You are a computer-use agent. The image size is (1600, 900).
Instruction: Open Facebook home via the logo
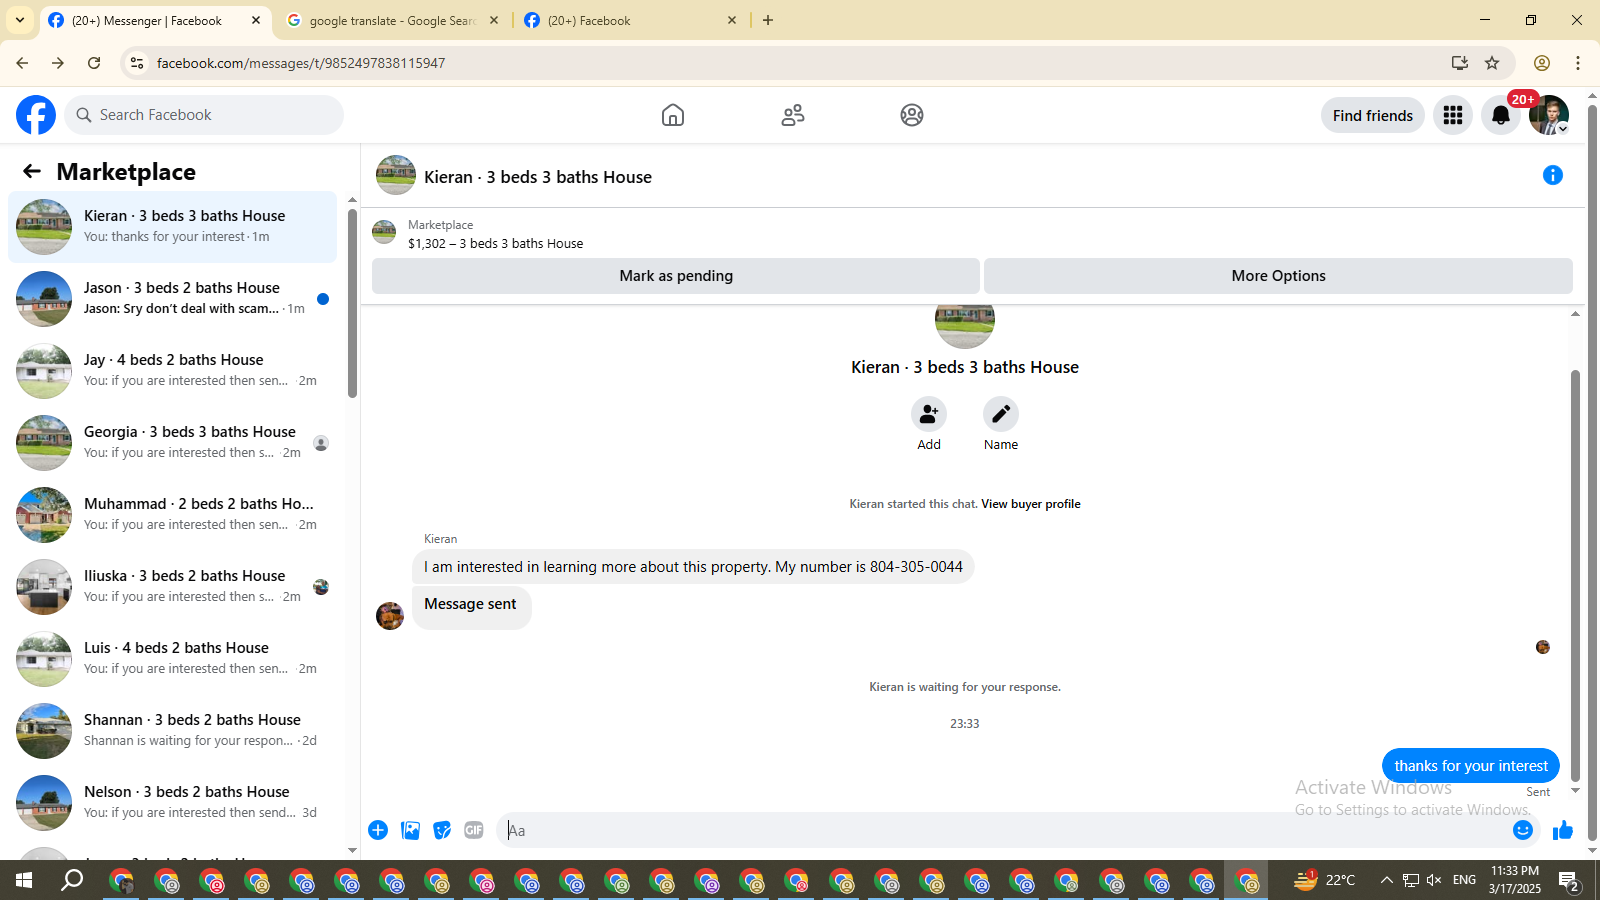tap(36, 115)
